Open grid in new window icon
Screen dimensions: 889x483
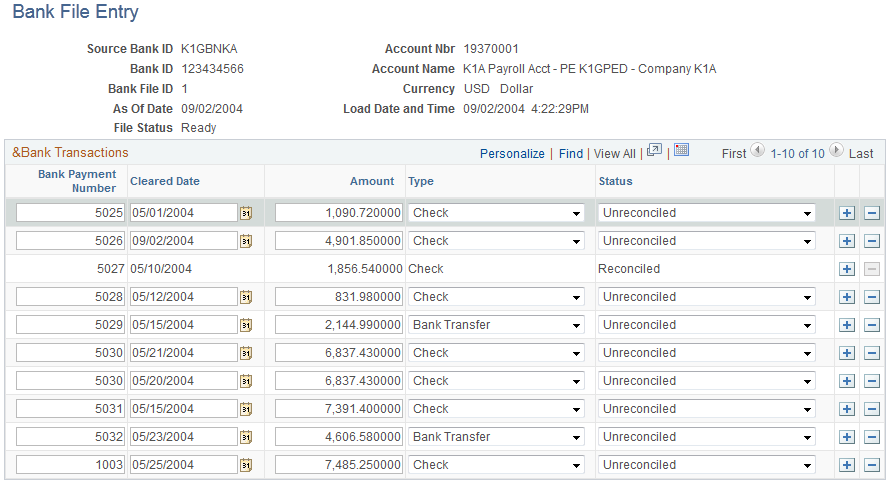[x=654, y=150]
